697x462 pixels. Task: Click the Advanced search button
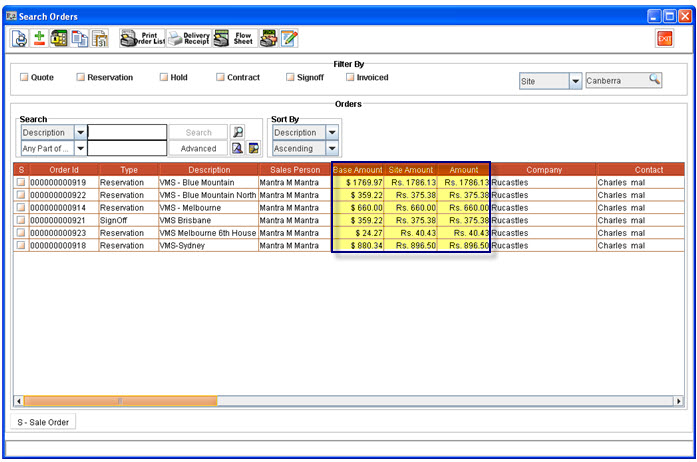[x=198, y=148]
